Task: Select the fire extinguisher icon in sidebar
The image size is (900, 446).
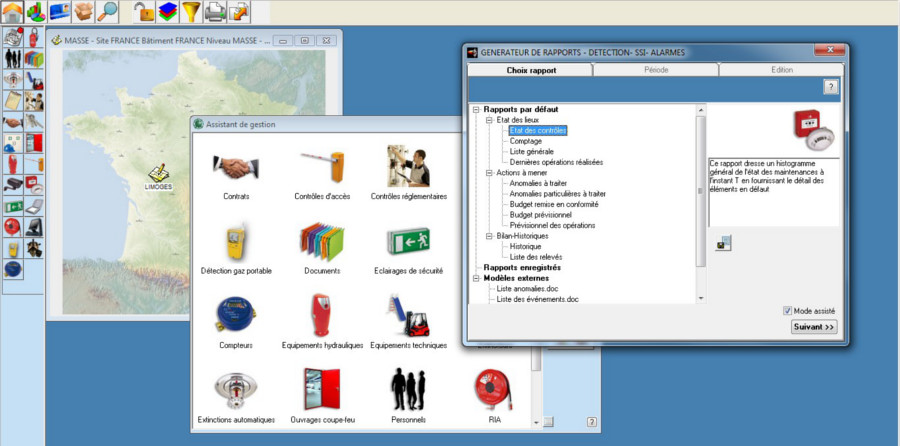Action: [34, 37]
